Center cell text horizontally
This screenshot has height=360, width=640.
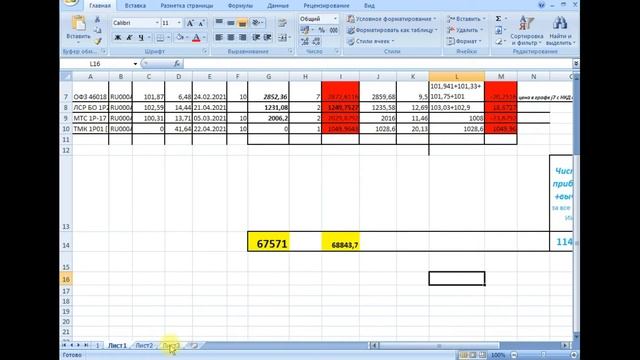pyautogui.click(x=231, y=38)
